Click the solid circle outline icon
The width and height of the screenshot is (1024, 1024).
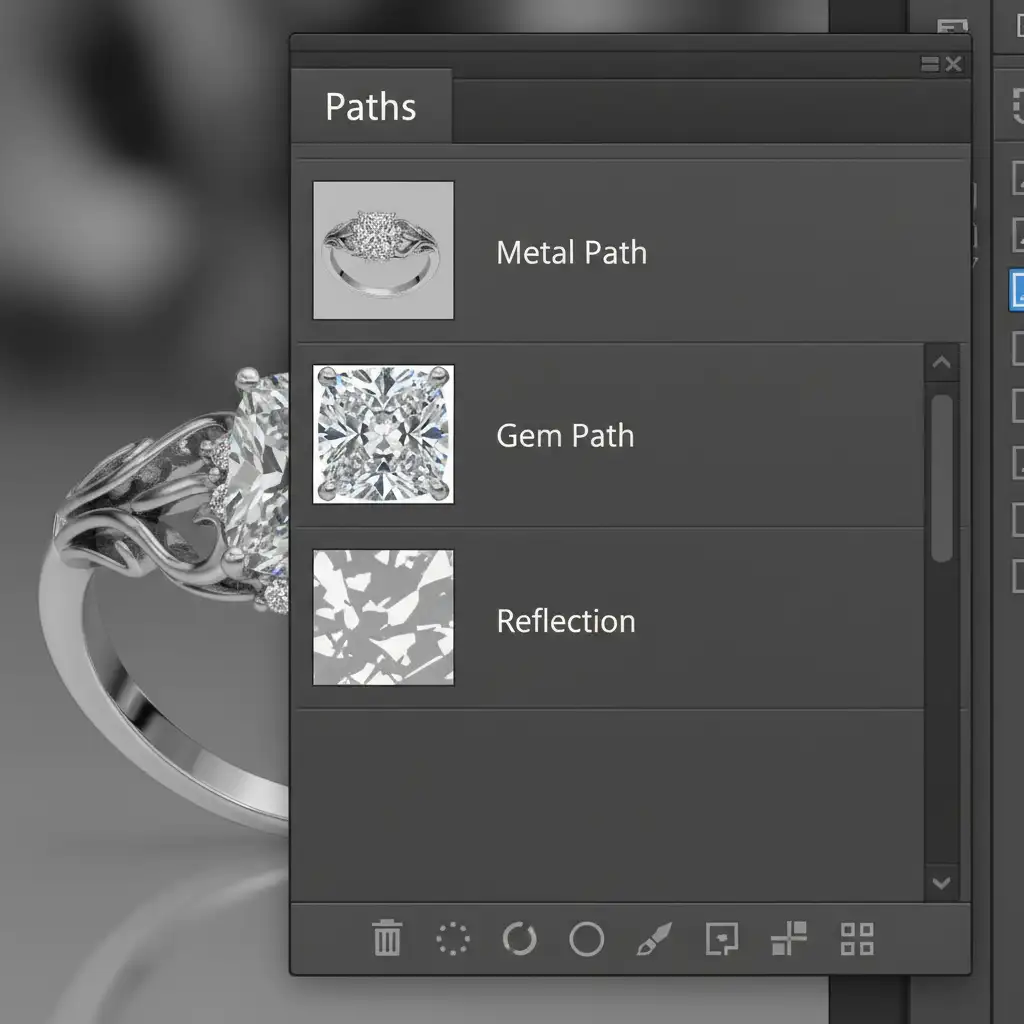click(586, 939)
